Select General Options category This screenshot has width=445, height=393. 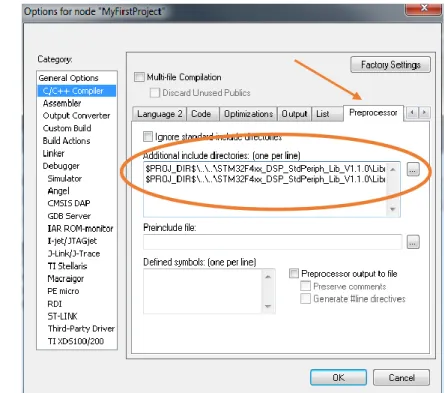click(x=68, y=78)
